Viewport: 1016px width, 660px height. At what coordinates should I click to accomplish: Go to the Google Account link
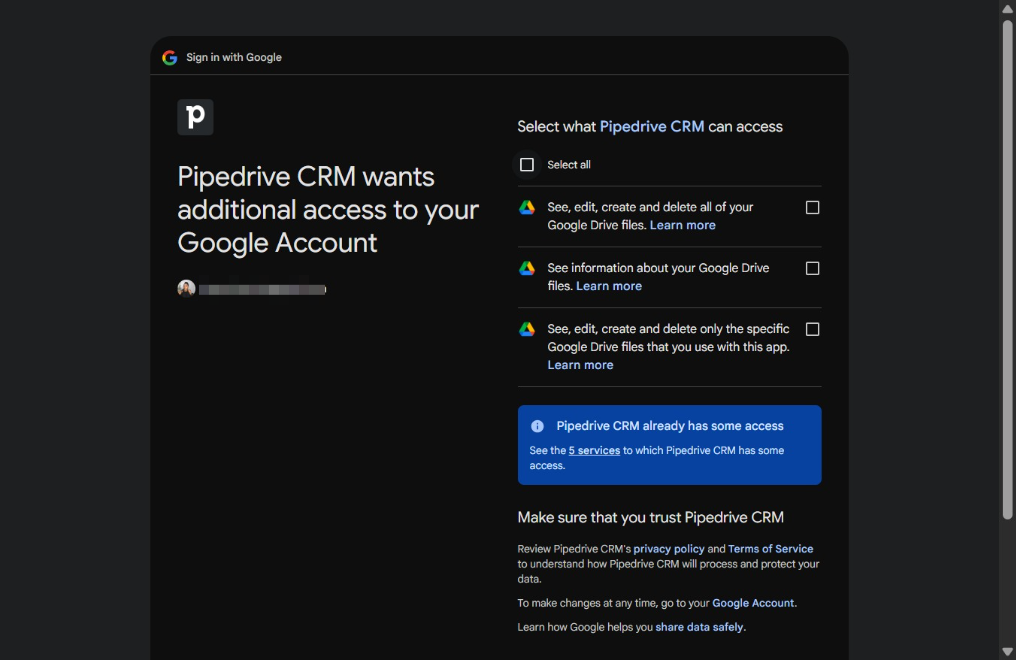pos(753,603)
